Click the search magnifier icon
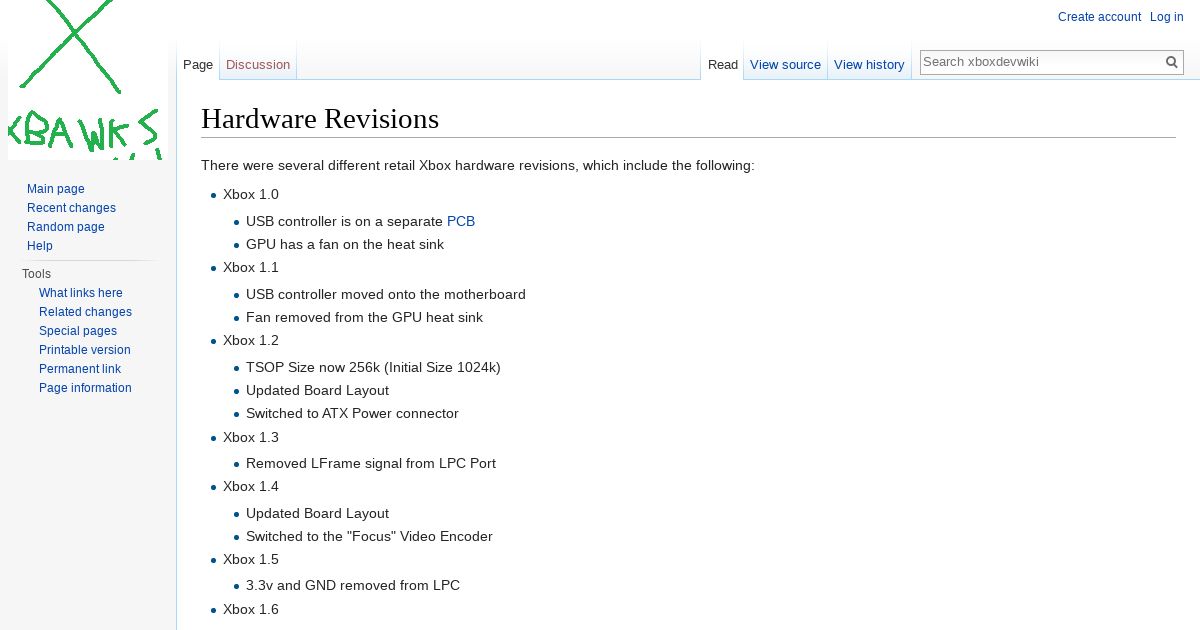Viewport: 1200px width, 630px height. click(x=1172, y=62)
